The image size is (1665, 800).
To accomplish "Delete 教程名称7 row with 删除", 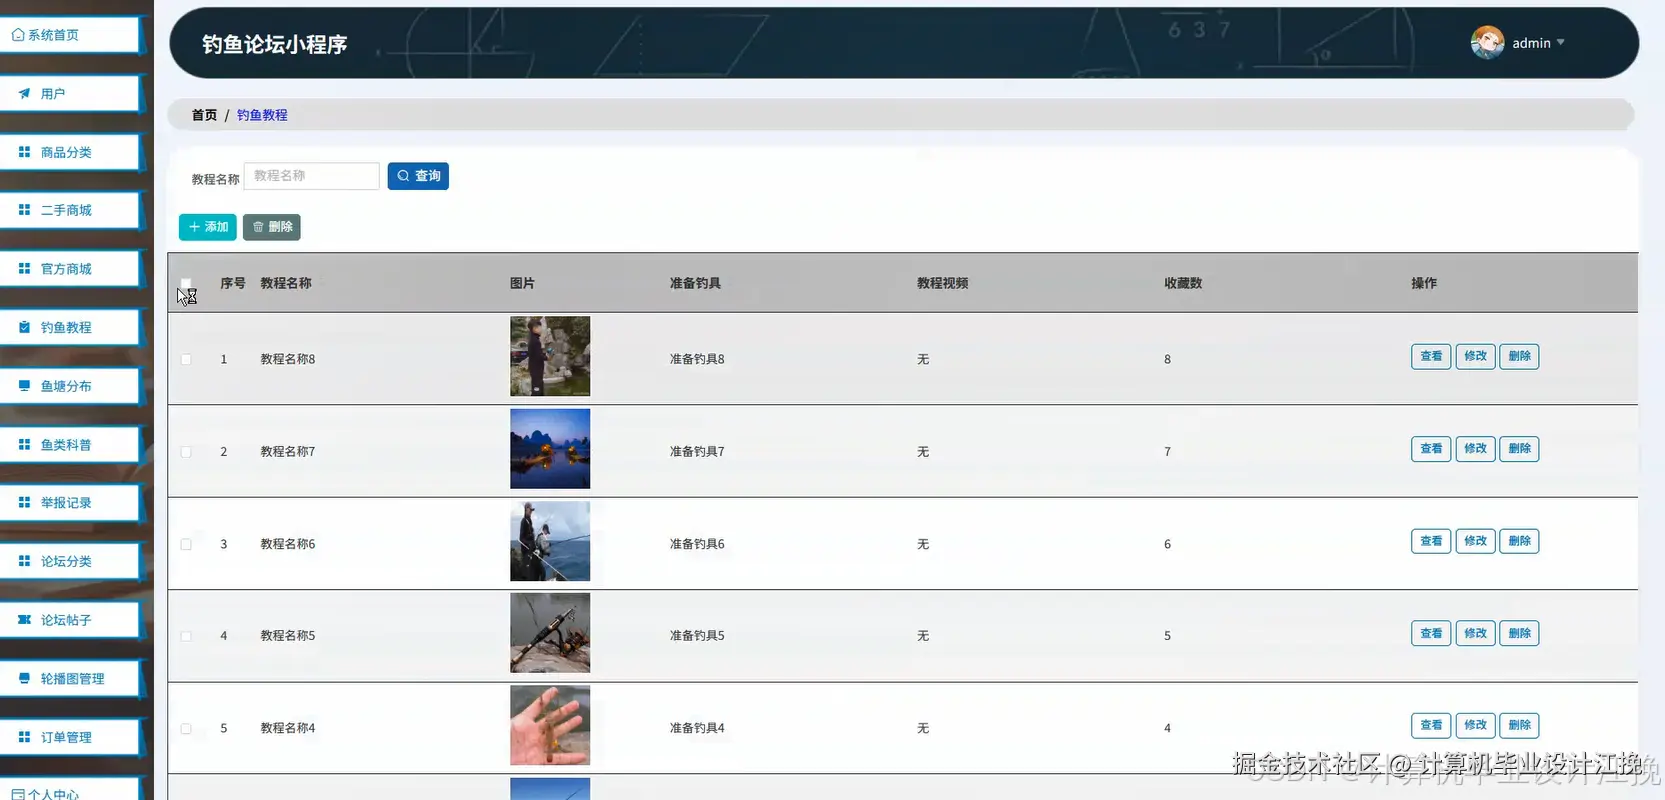I will coord(1519,449).
